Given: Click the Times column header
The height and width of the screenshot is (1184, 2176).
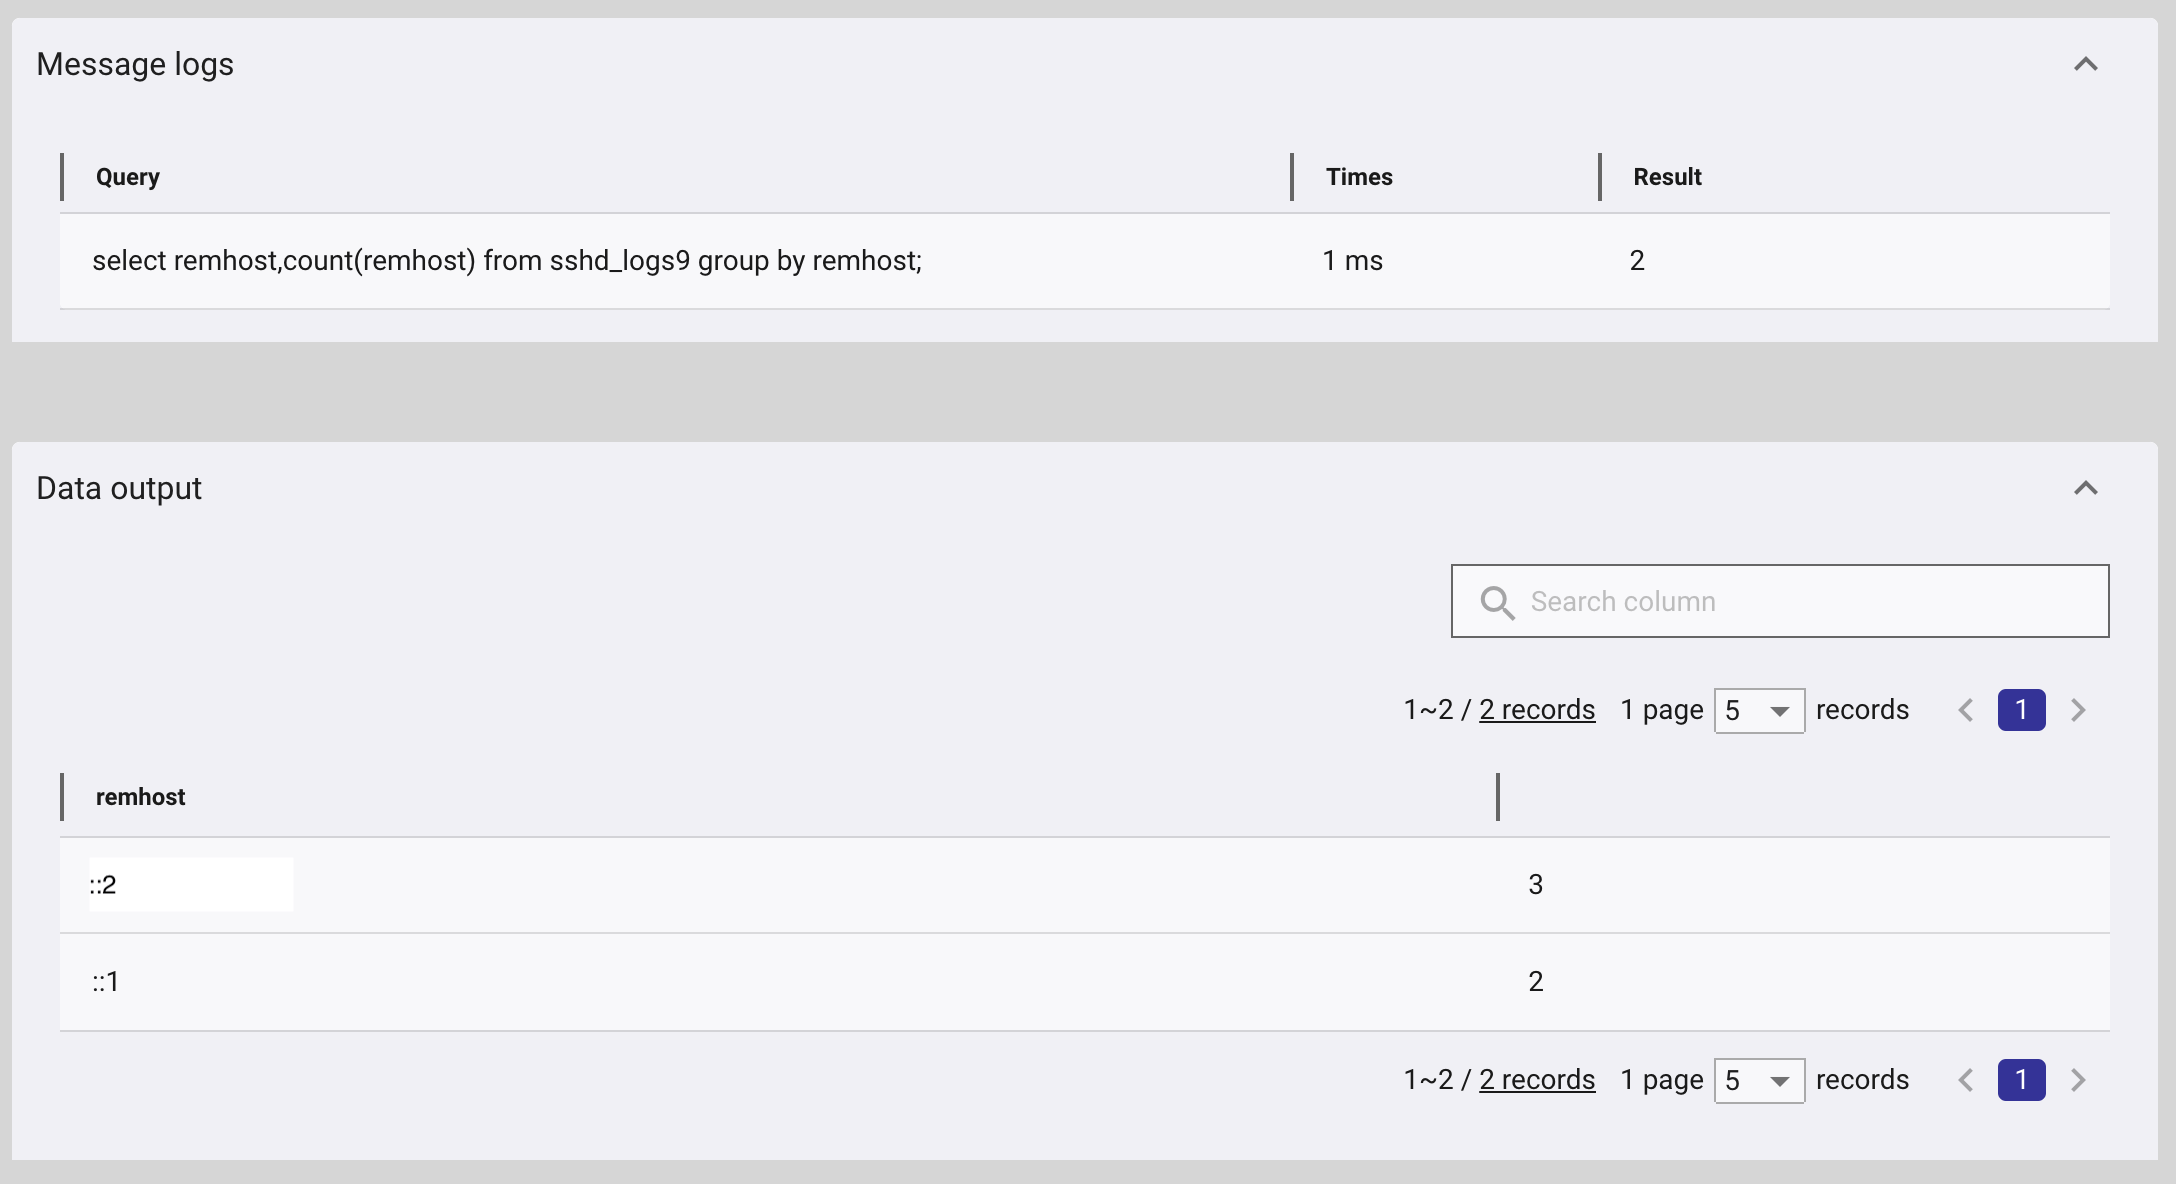Looking at the screenshot, I should (x=1359, y=177).
